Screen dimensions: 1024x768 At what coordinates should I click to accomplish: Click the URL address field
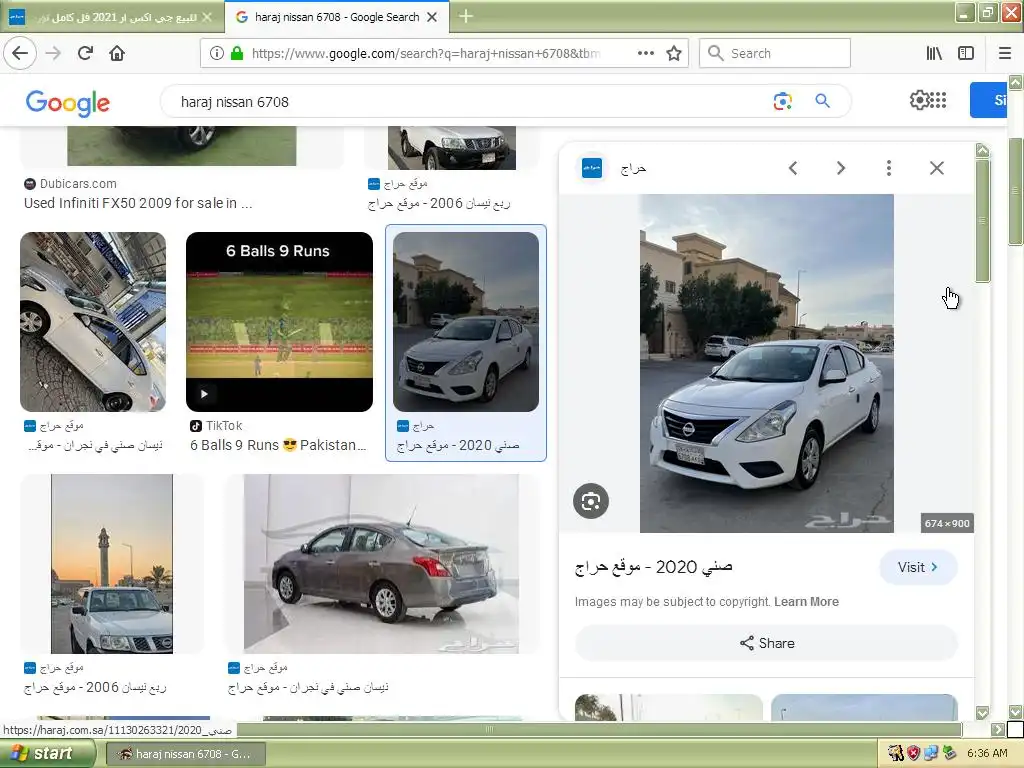424,53
